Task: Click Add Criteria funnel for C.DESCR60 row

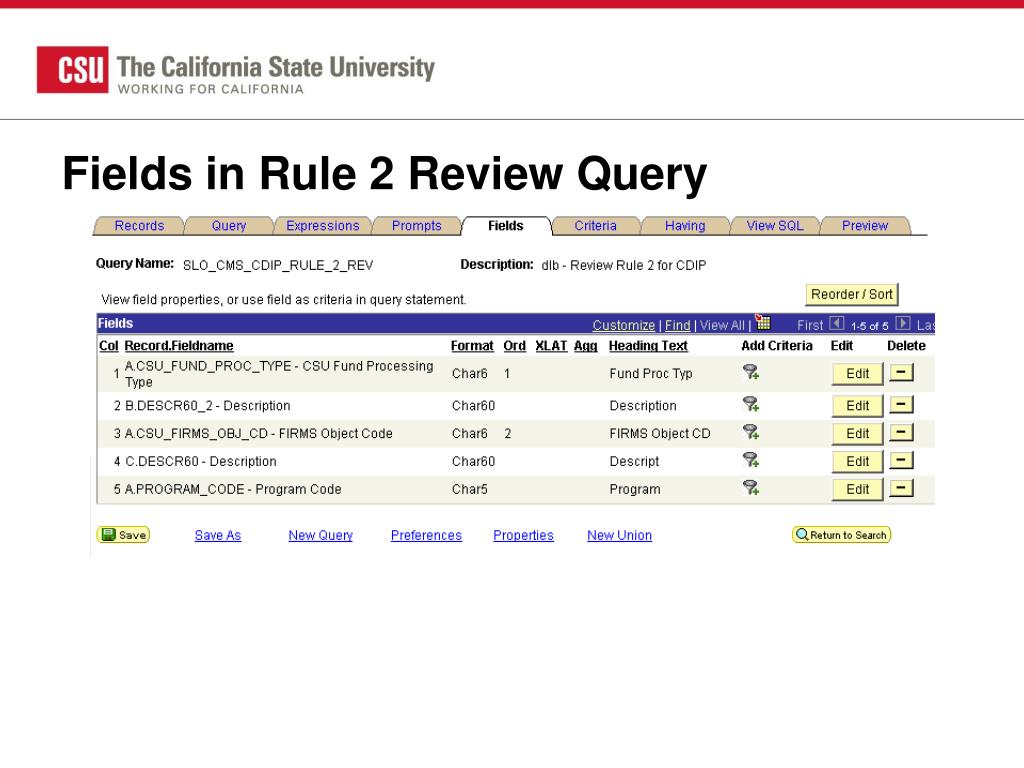Action: coord(750,461)
